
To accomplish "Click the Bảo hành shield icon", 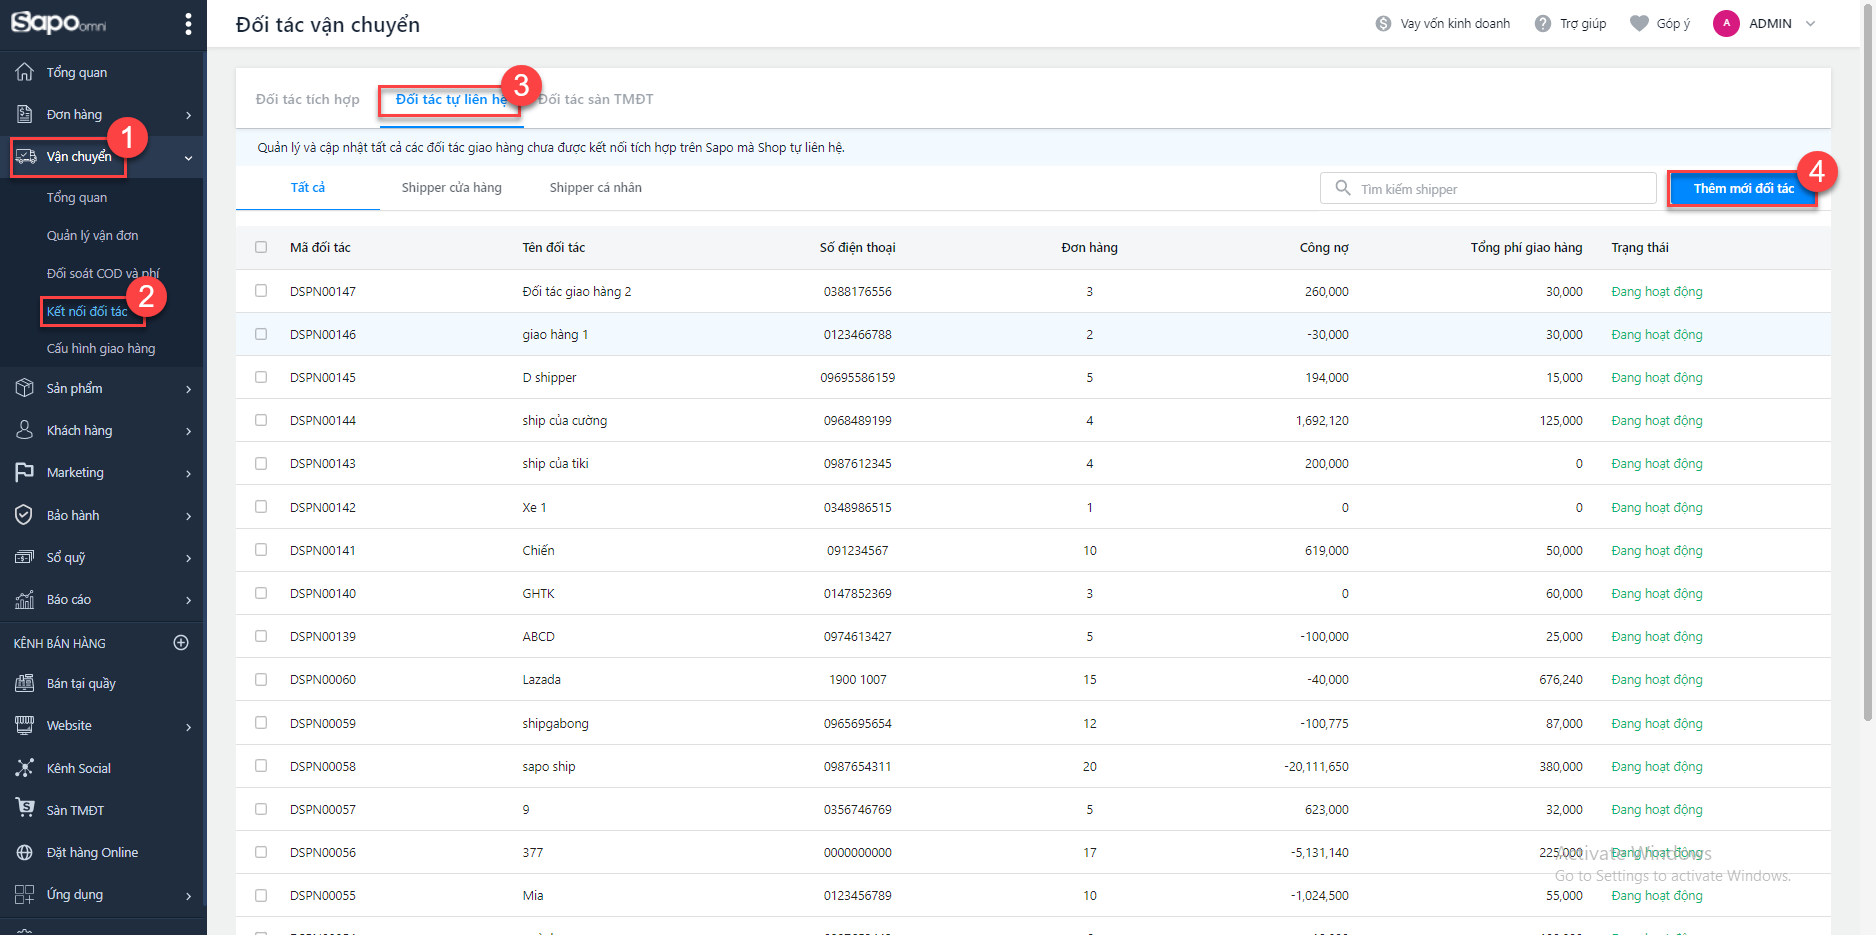I will (x=25, y=515).
